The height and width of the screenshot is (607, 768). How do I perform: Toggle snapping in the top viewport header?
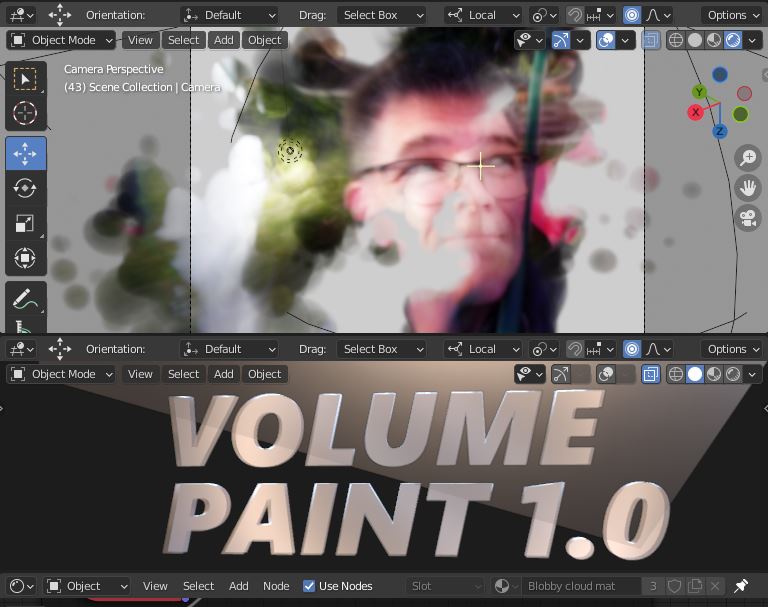[574, 16]
